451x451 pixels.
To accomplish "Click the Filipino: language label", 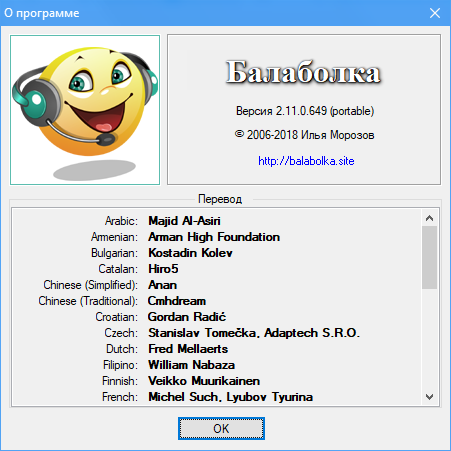I will [x=120, y=365].
